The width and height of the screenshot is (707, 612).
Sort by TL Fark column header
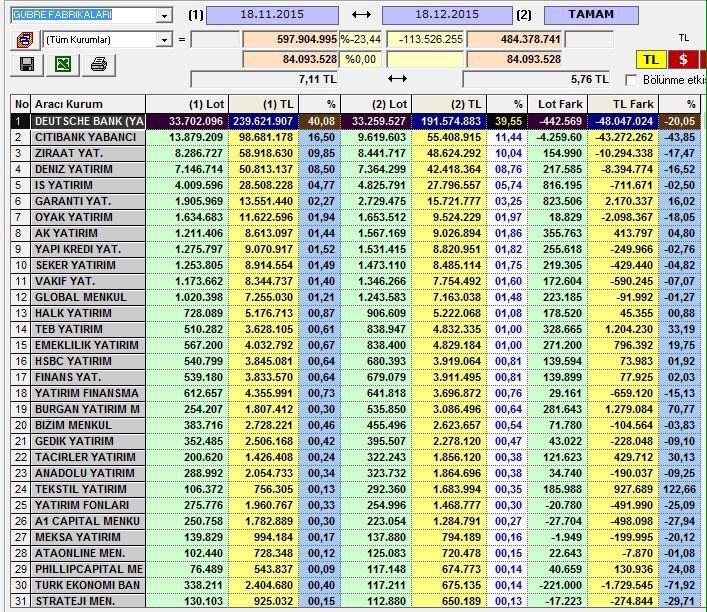click(623, 104)
